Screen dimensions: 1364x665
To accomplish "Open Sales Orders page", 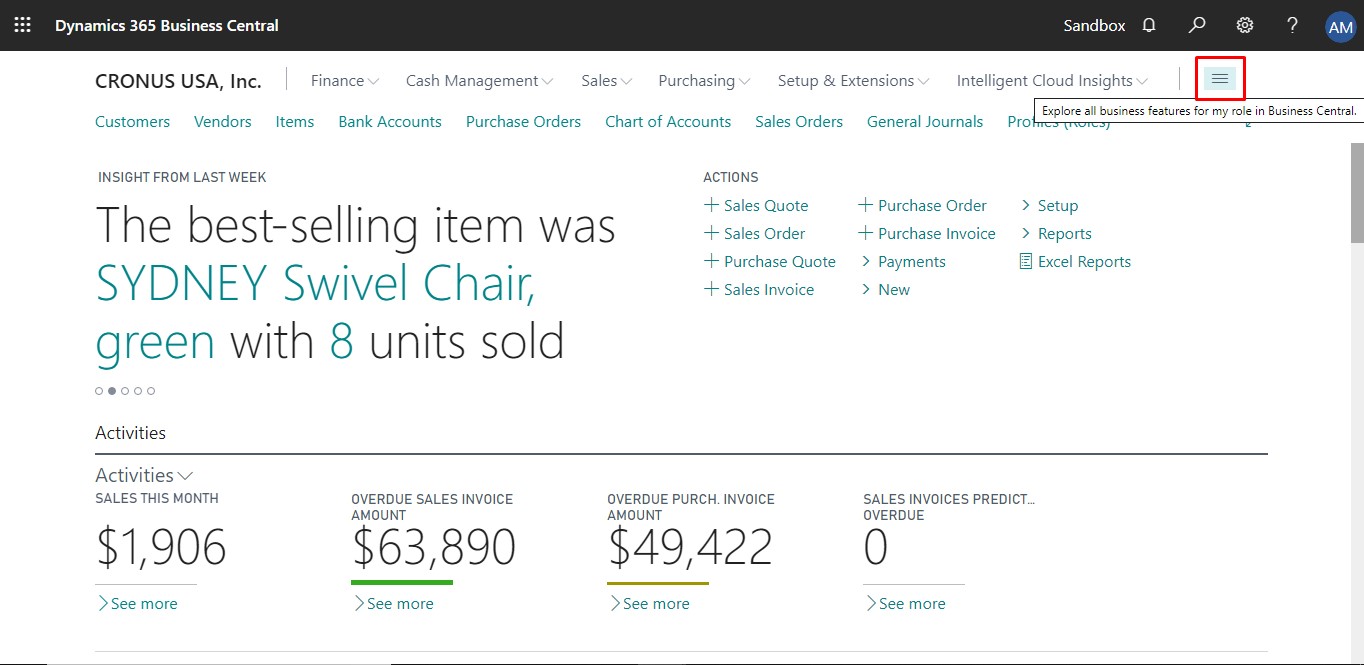I will [799, 121].
